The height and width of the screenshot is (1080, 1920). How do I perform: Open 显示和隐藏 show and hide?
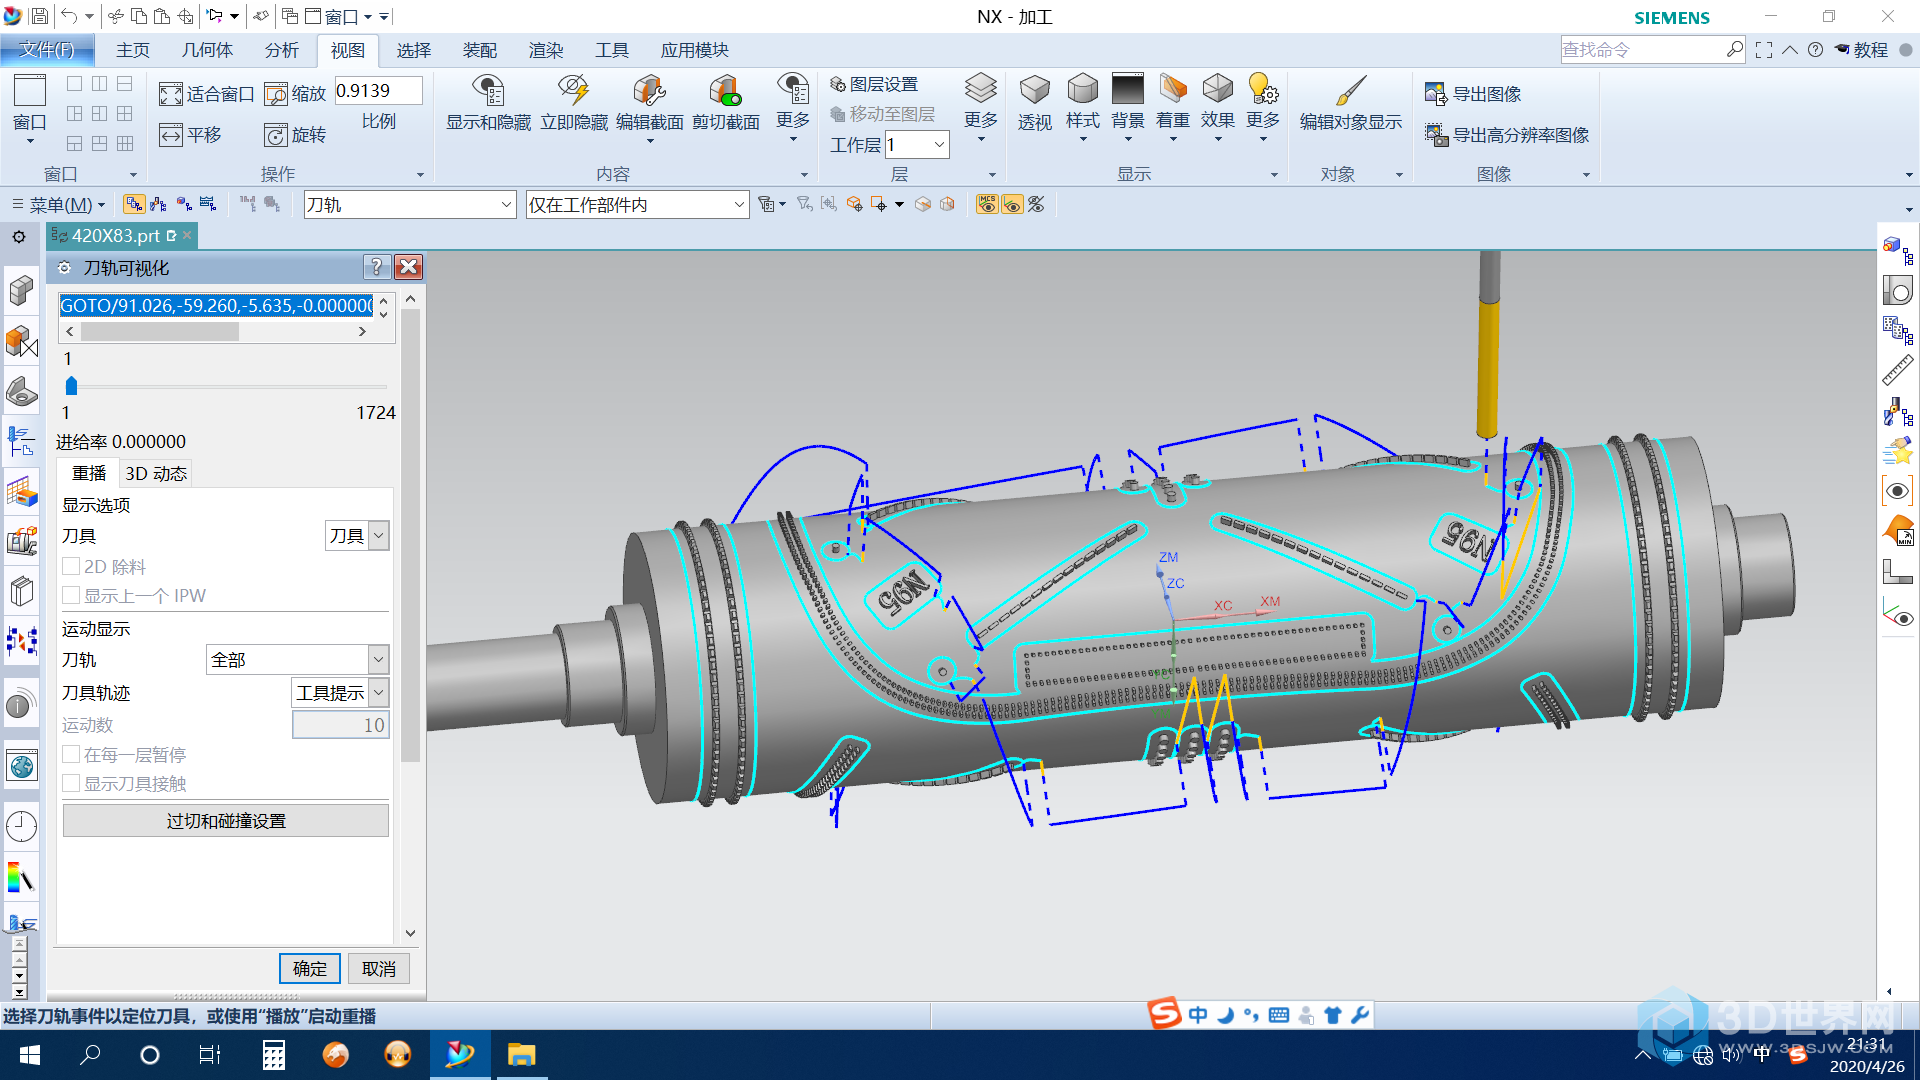coord(488,103)
